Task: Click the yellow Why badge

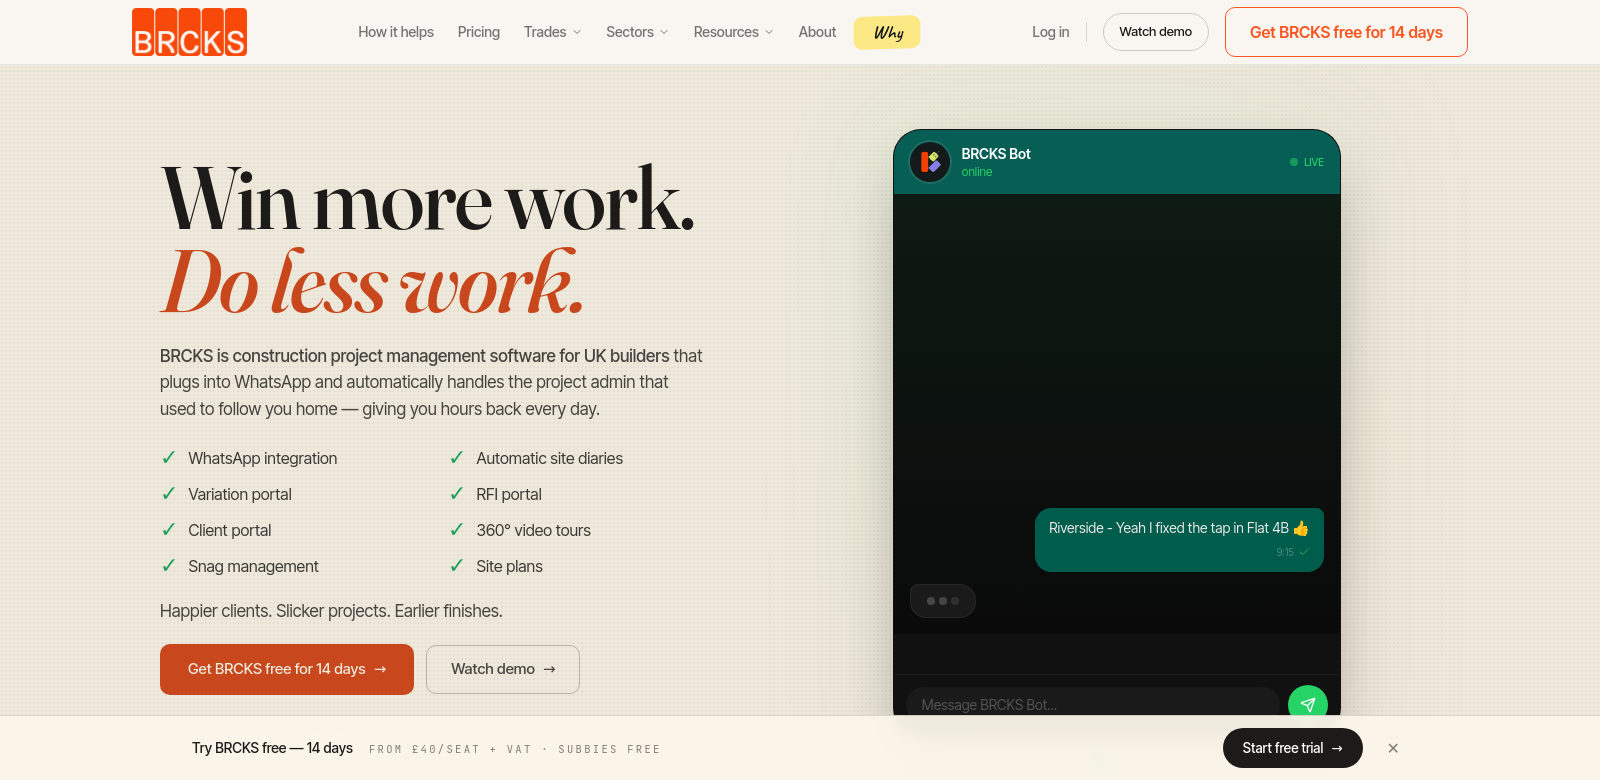Action: coord(887,32)
